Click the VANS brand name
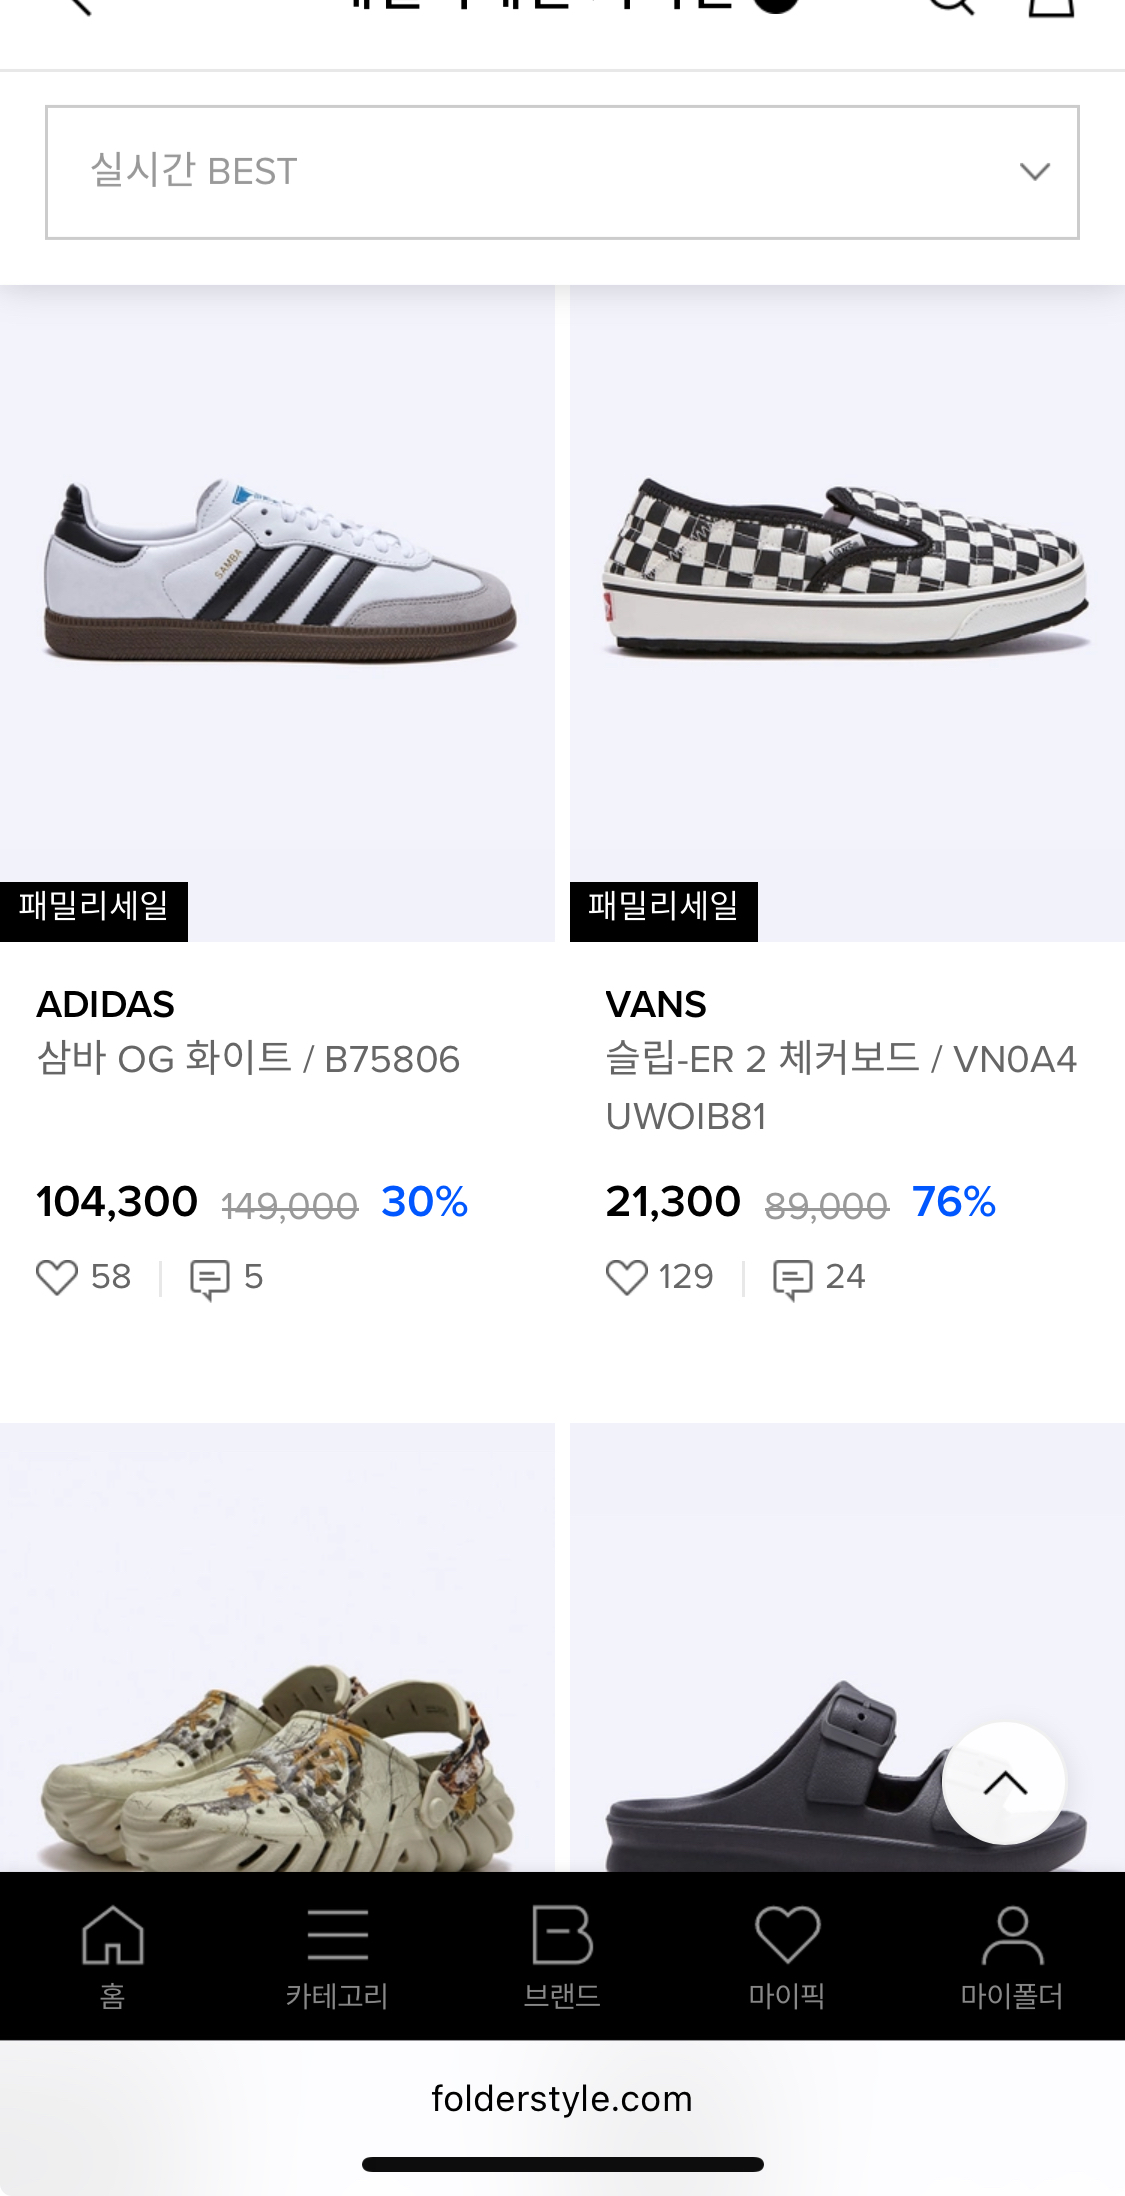This screenshot has width=1125, height=2196. [x=656, y=1004]
